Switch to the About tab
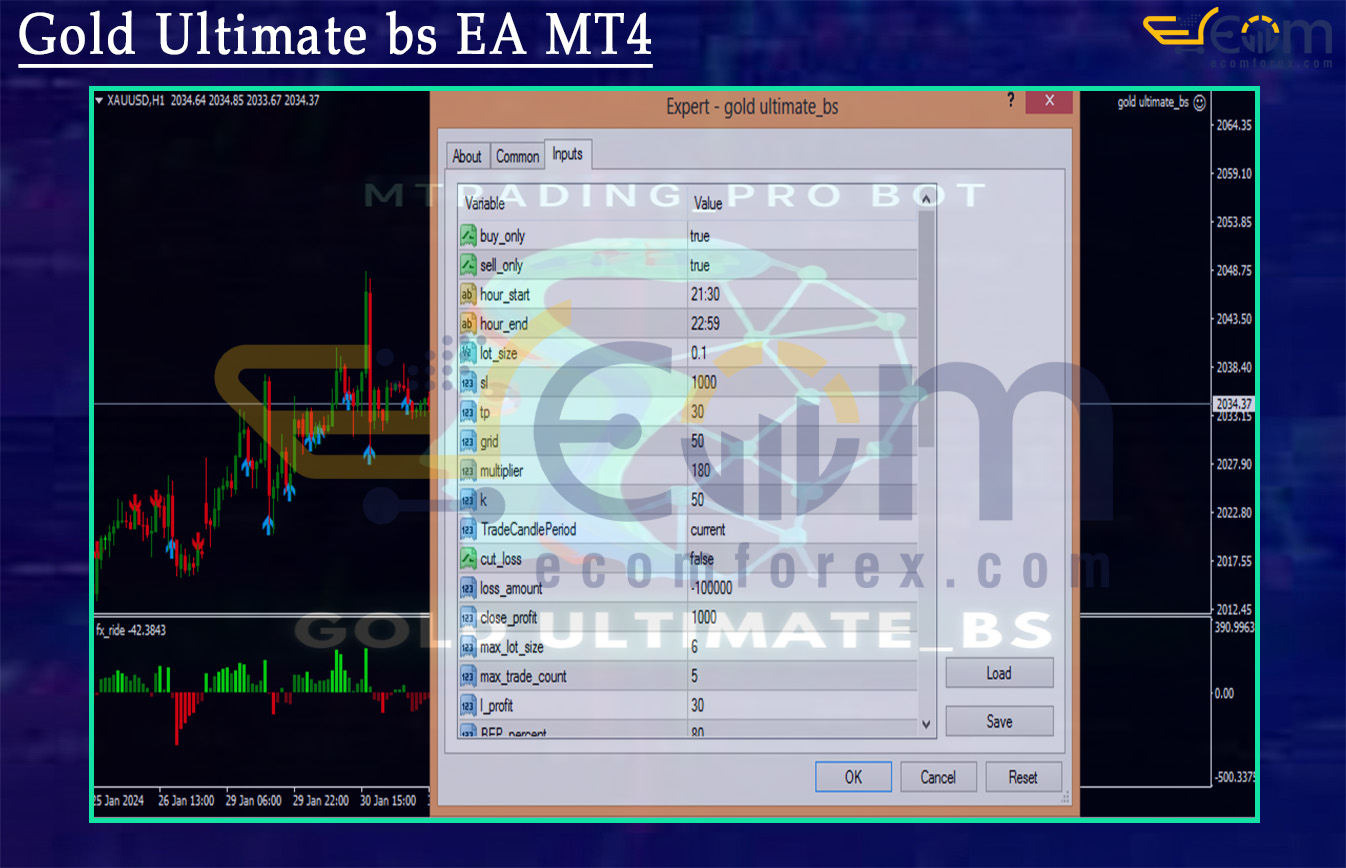 [467, 156]
